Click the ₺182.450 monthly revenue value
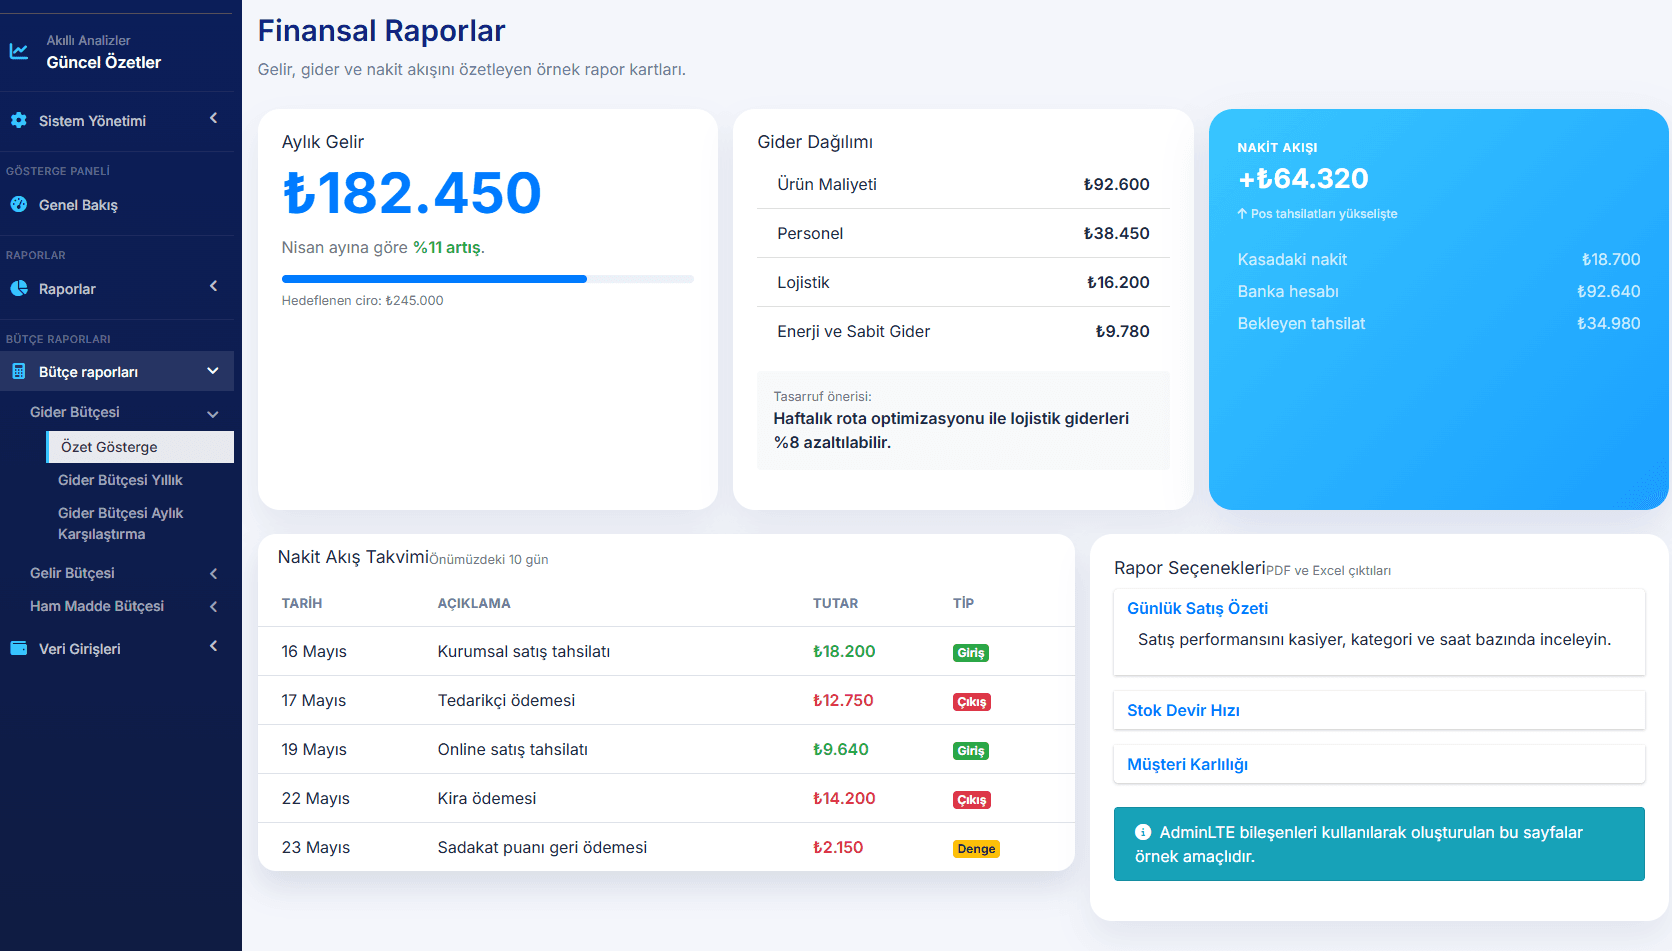This screenshot has height=951, width=1672. [412, 193]
